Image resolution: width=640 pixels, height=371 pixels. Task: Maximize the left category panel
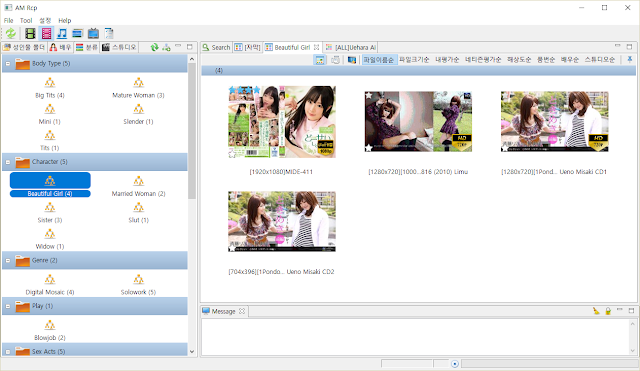point(189,47)
